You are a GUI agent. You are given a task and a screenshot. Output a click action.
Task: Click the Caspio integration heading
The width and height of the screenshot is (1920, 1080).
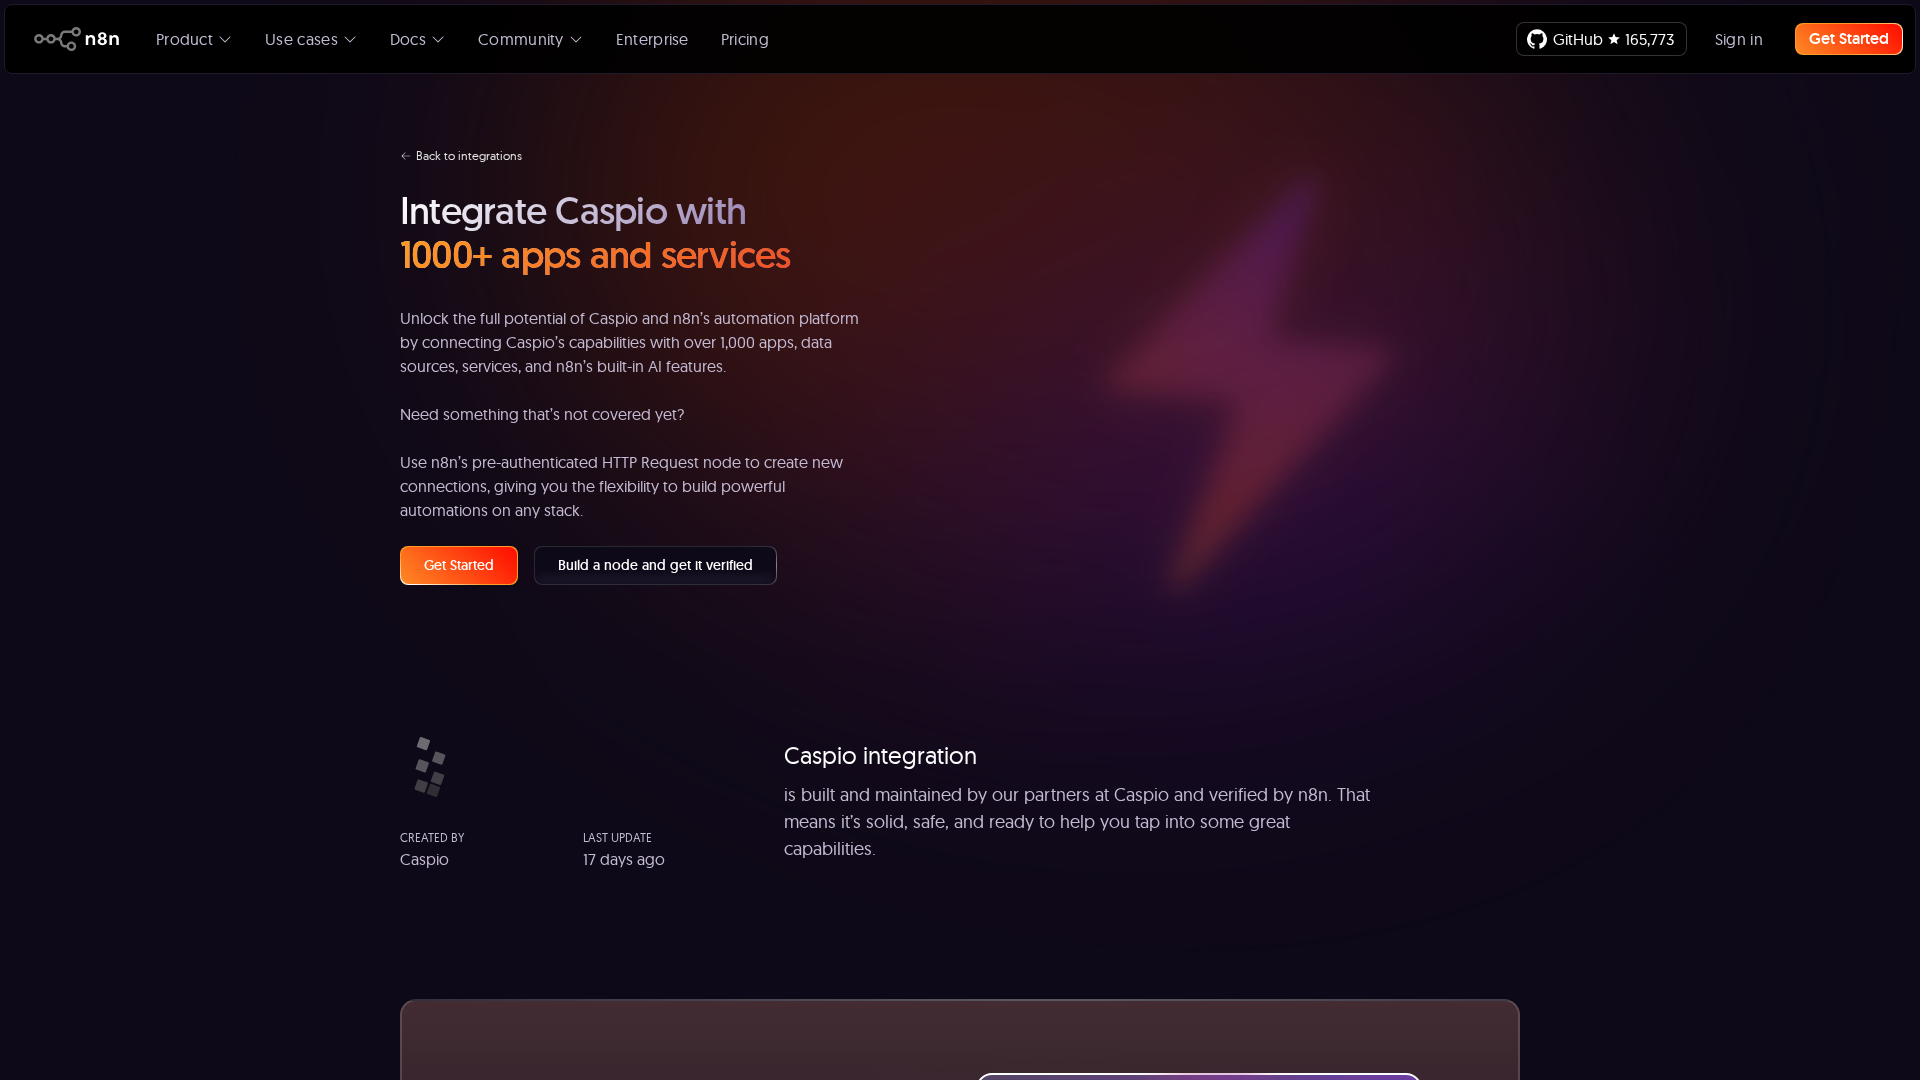tap(880, 756)
